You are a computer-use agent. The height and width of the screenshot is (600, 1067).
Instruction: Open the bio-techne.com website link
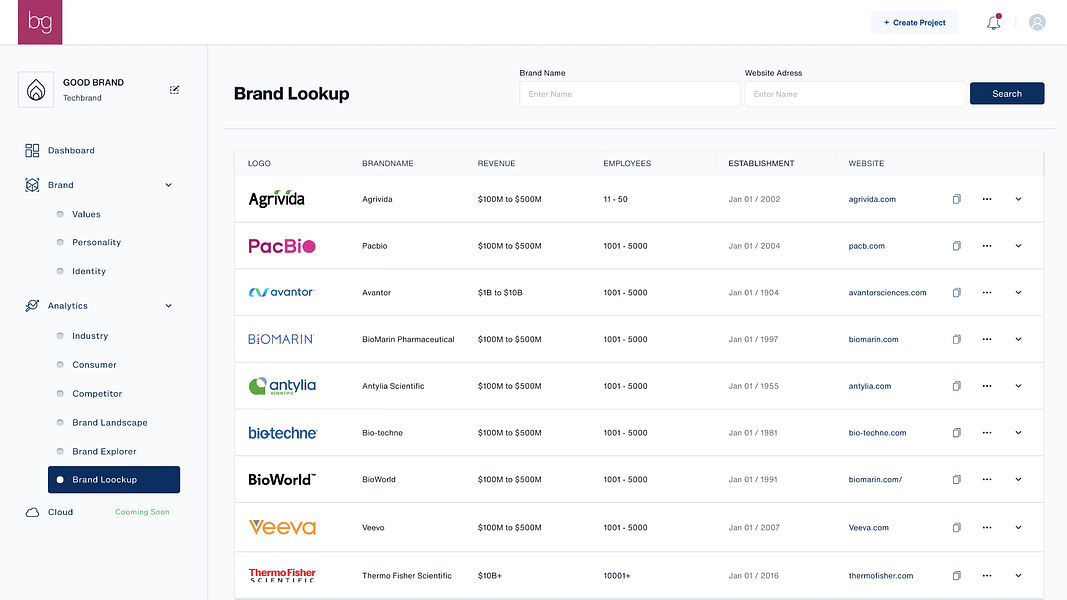point(877,433)
